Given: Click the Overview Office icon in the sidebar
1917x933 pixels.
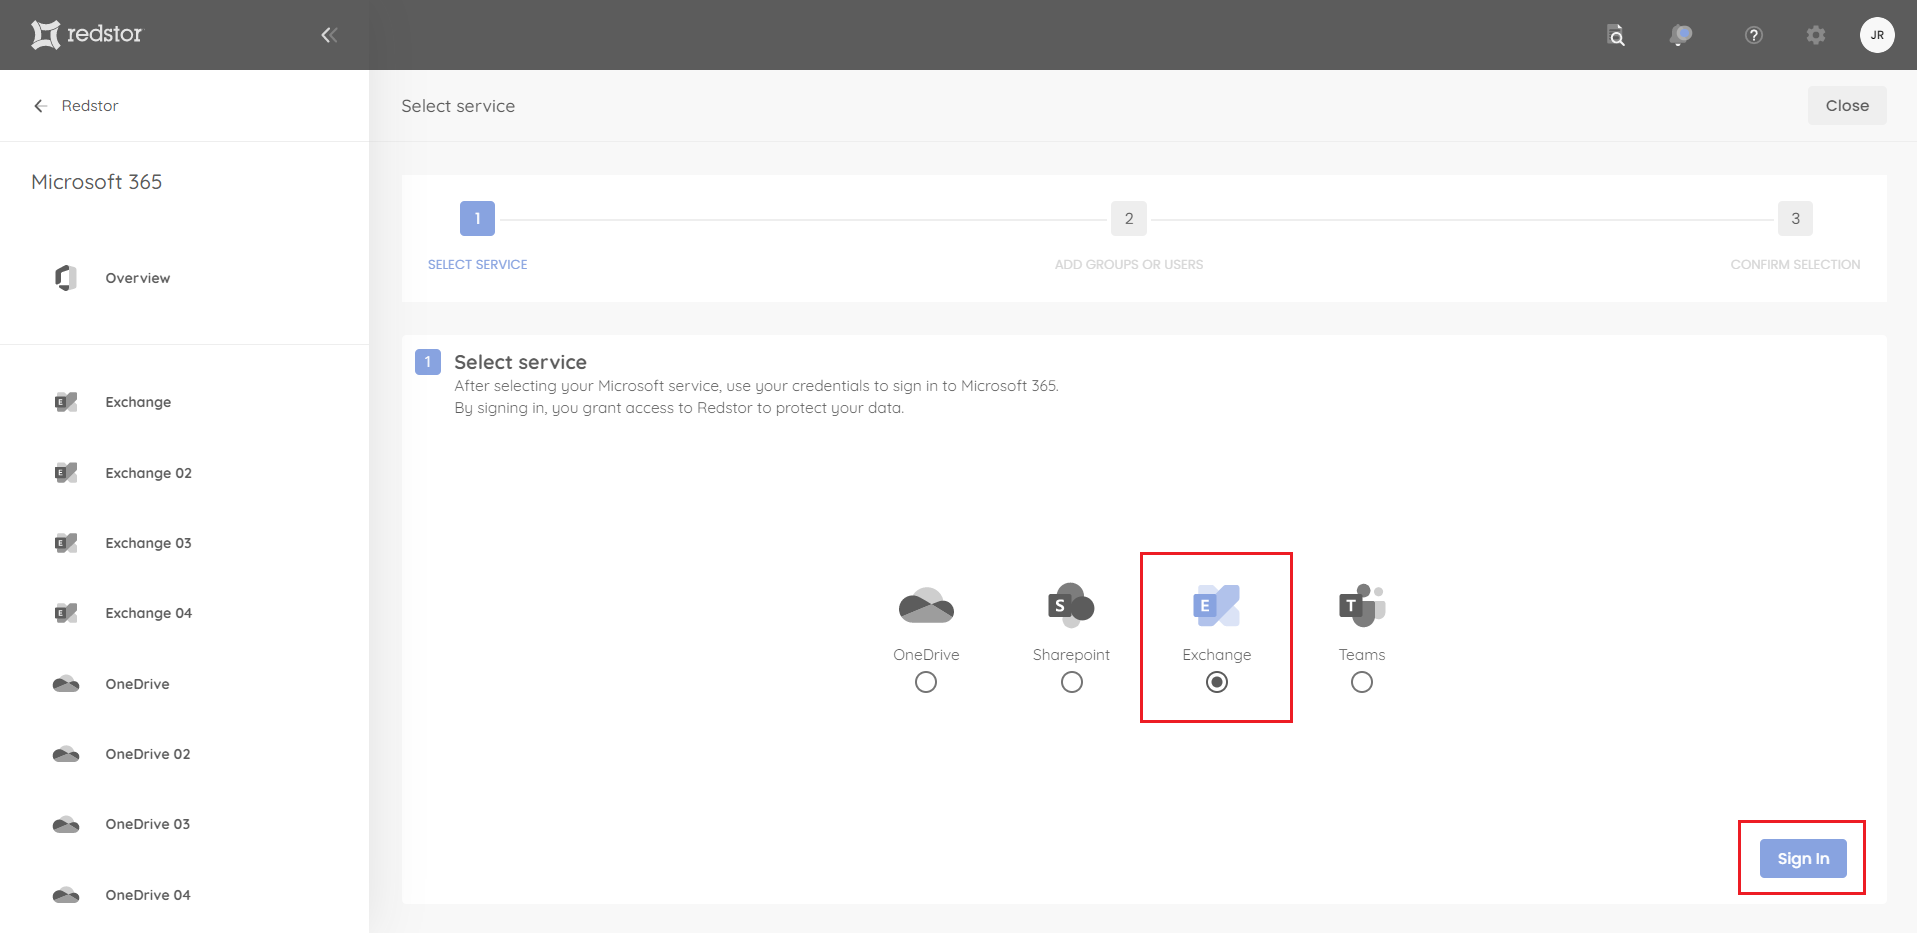Looking at the screenshot, I should click(x=66, y=278).
